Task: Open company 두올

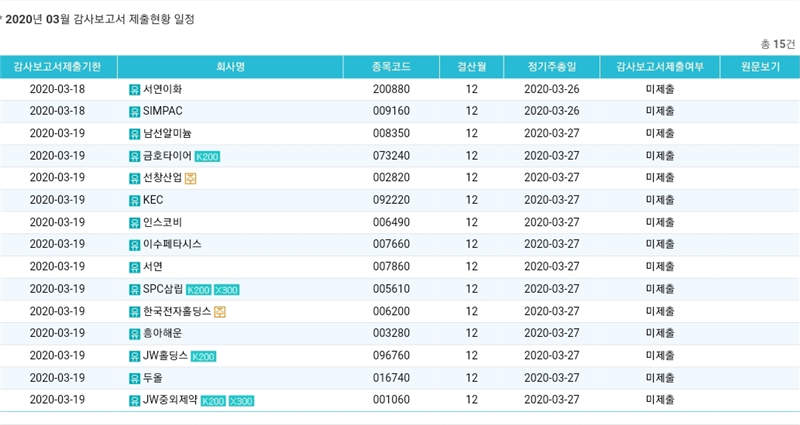Action: point(153,378)
